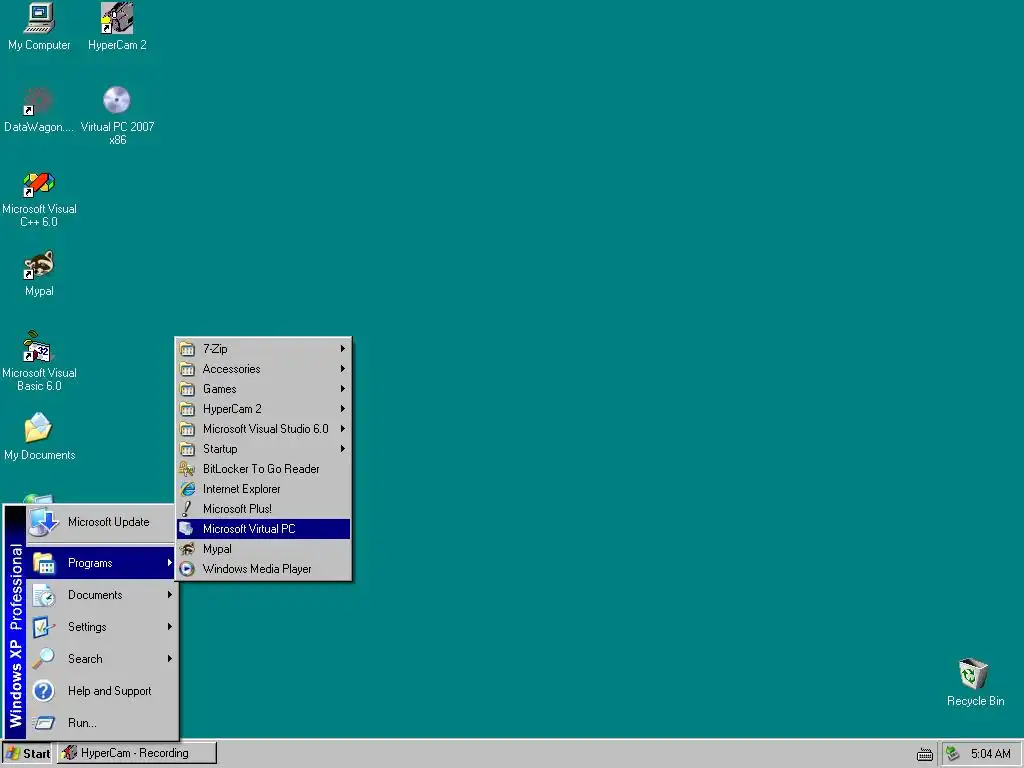This screenshot has height=768, width=1024.
Task: Open My Computer desktop icon
Action: pyautogui.click(x=39, y=18)
